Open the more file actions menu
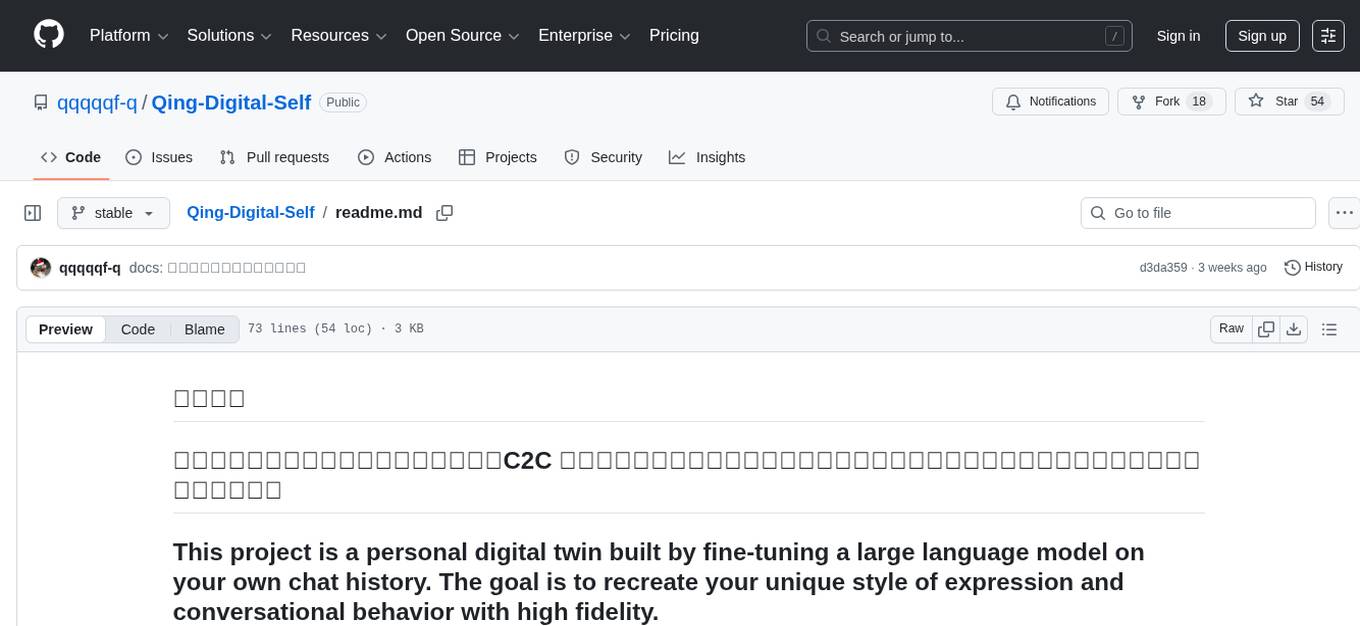This screenshot has height=626, width=1360. click(1344, 213)
